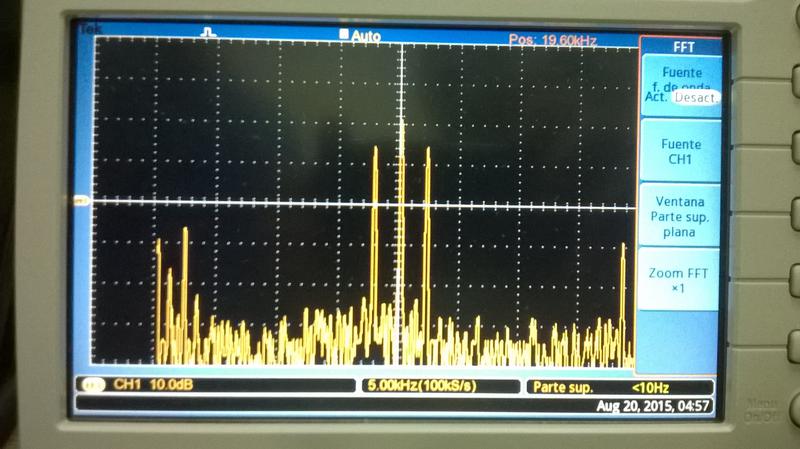Click the FFT menu title
The image size is (800, 449).
tap(681, 47)
